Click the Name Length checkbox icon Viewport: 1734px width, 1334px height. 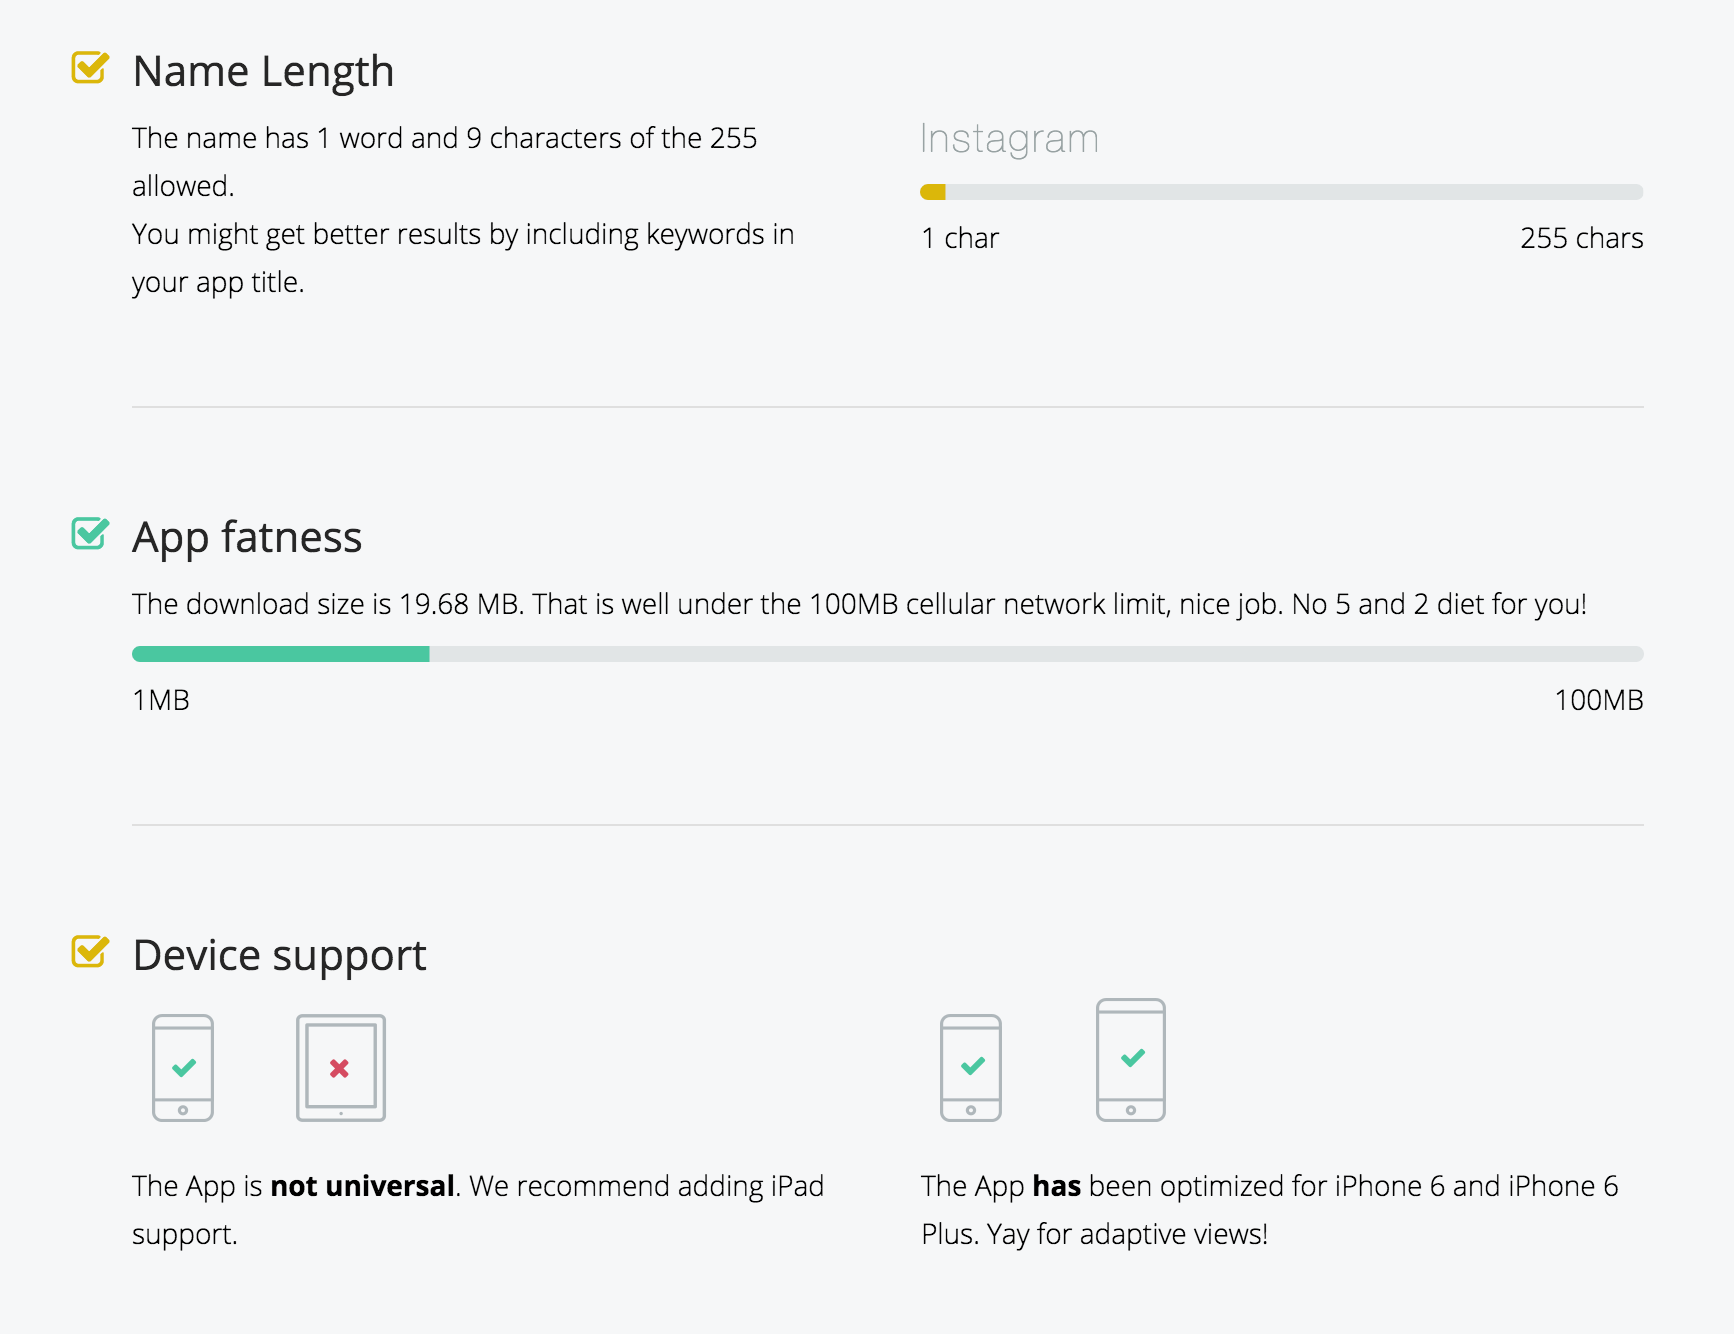[90, 68]
